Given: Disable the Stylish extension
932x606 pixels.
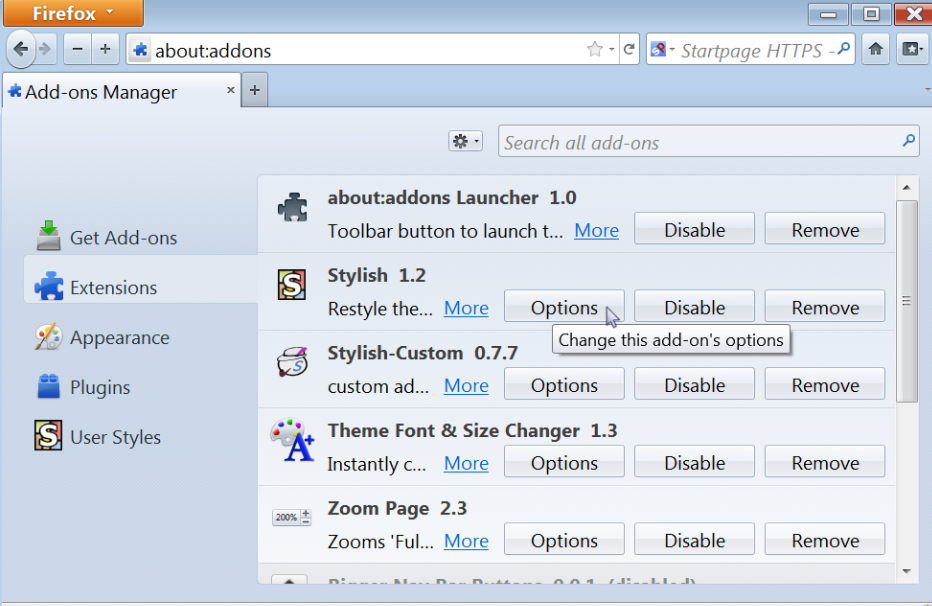Looking at the screenshot, I should (694, 308).
